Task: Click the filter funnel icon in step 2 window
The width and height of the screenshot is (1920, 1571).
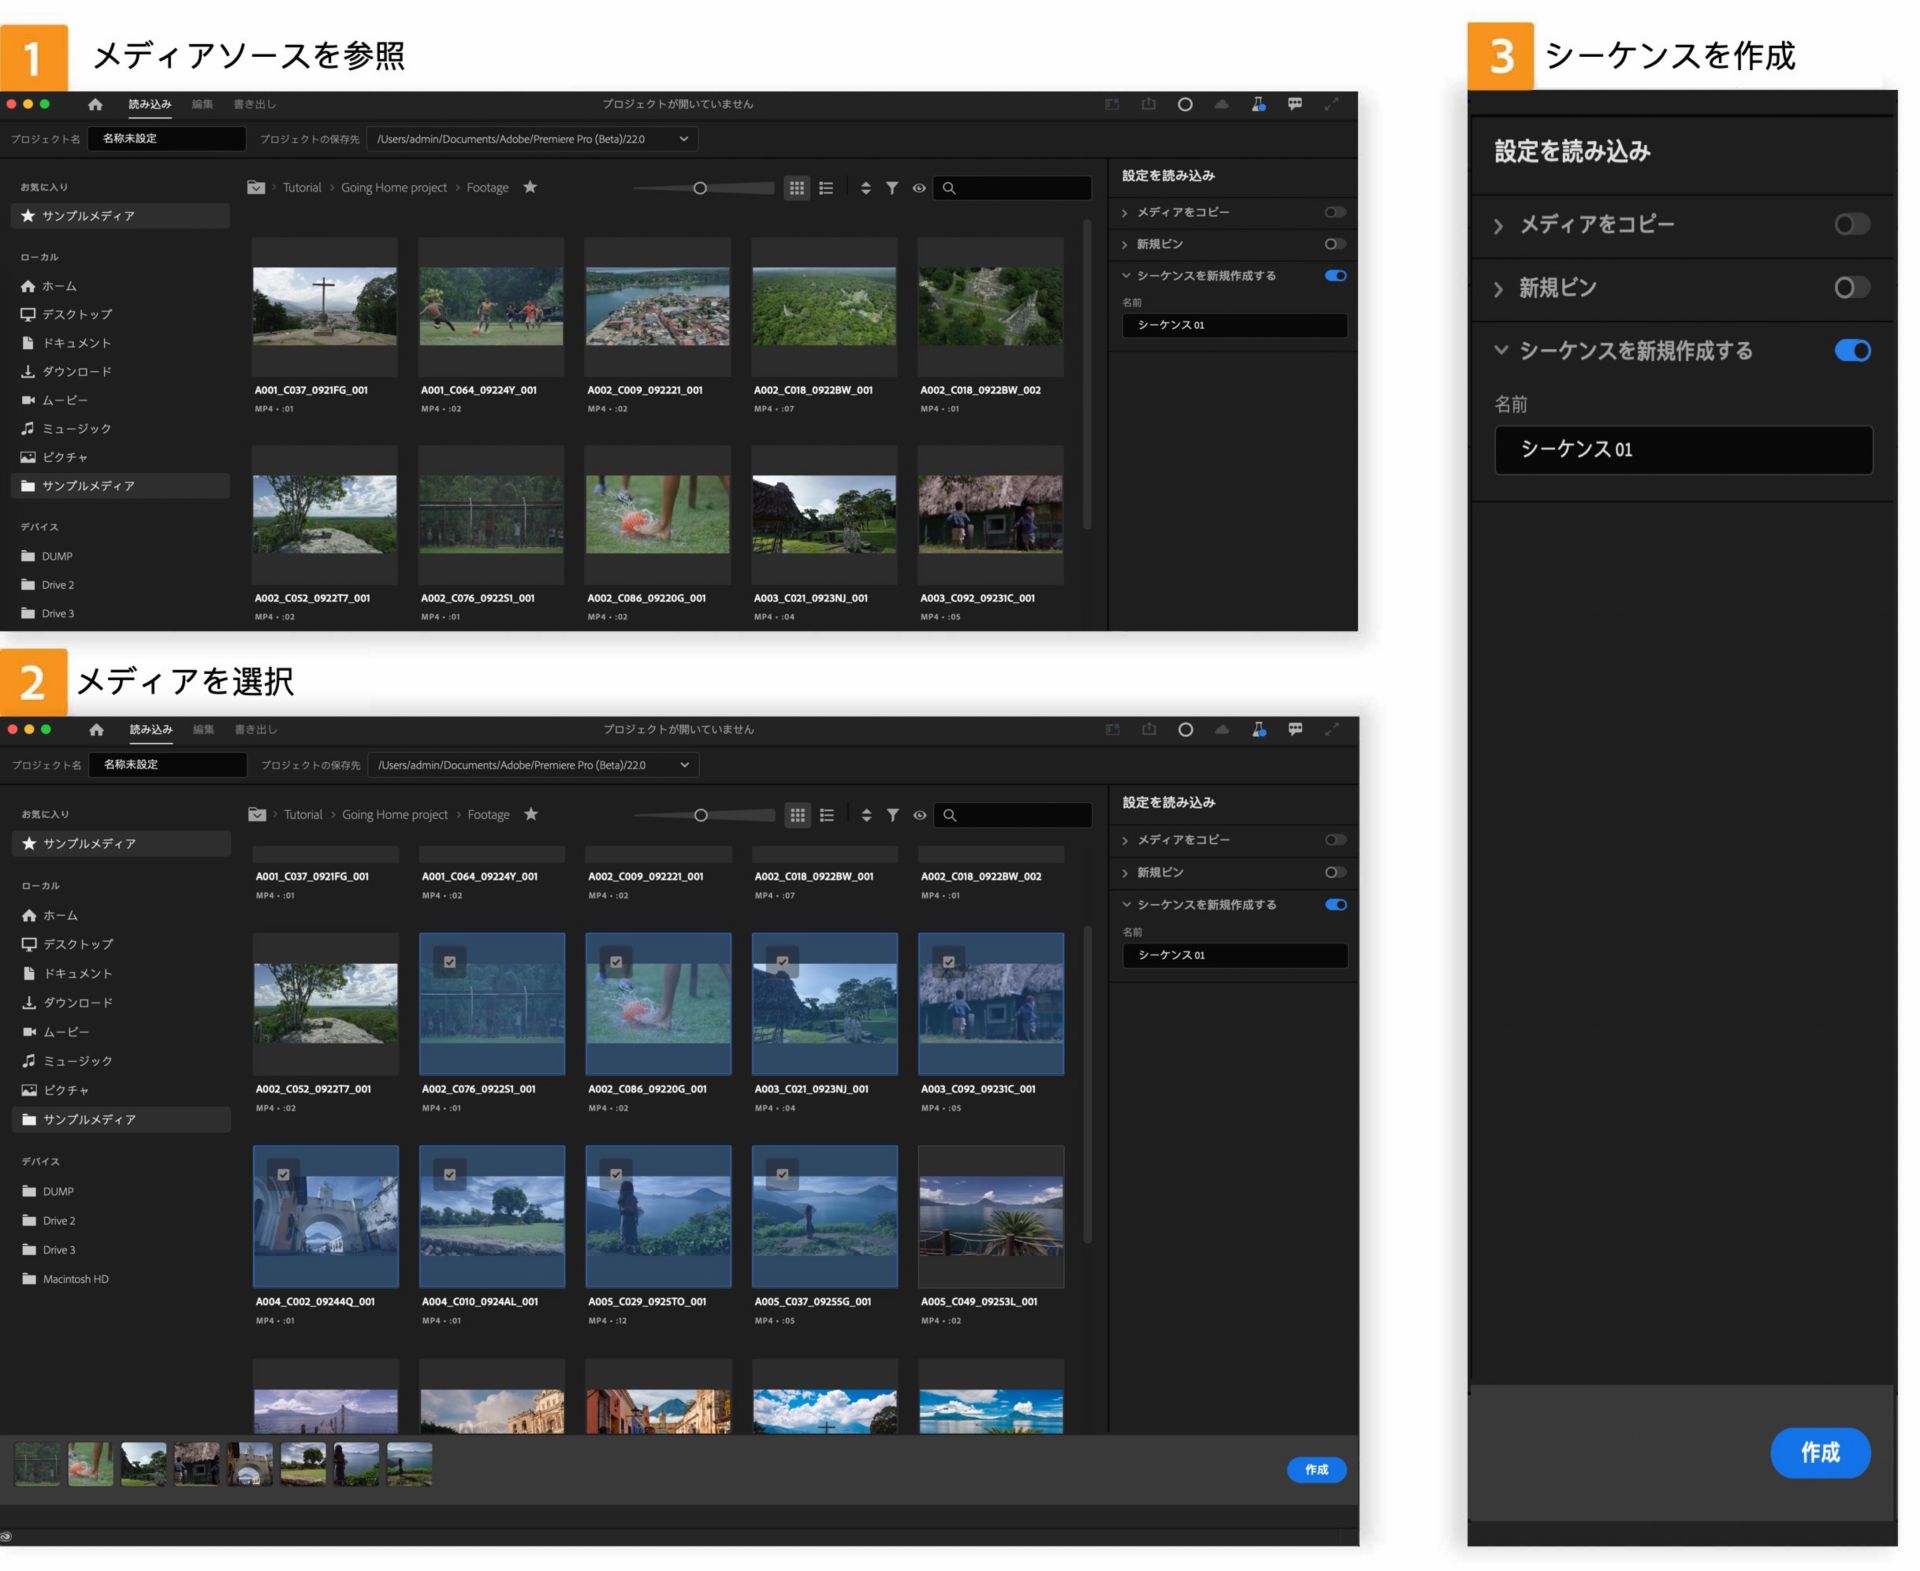Action: click(893, 815)
